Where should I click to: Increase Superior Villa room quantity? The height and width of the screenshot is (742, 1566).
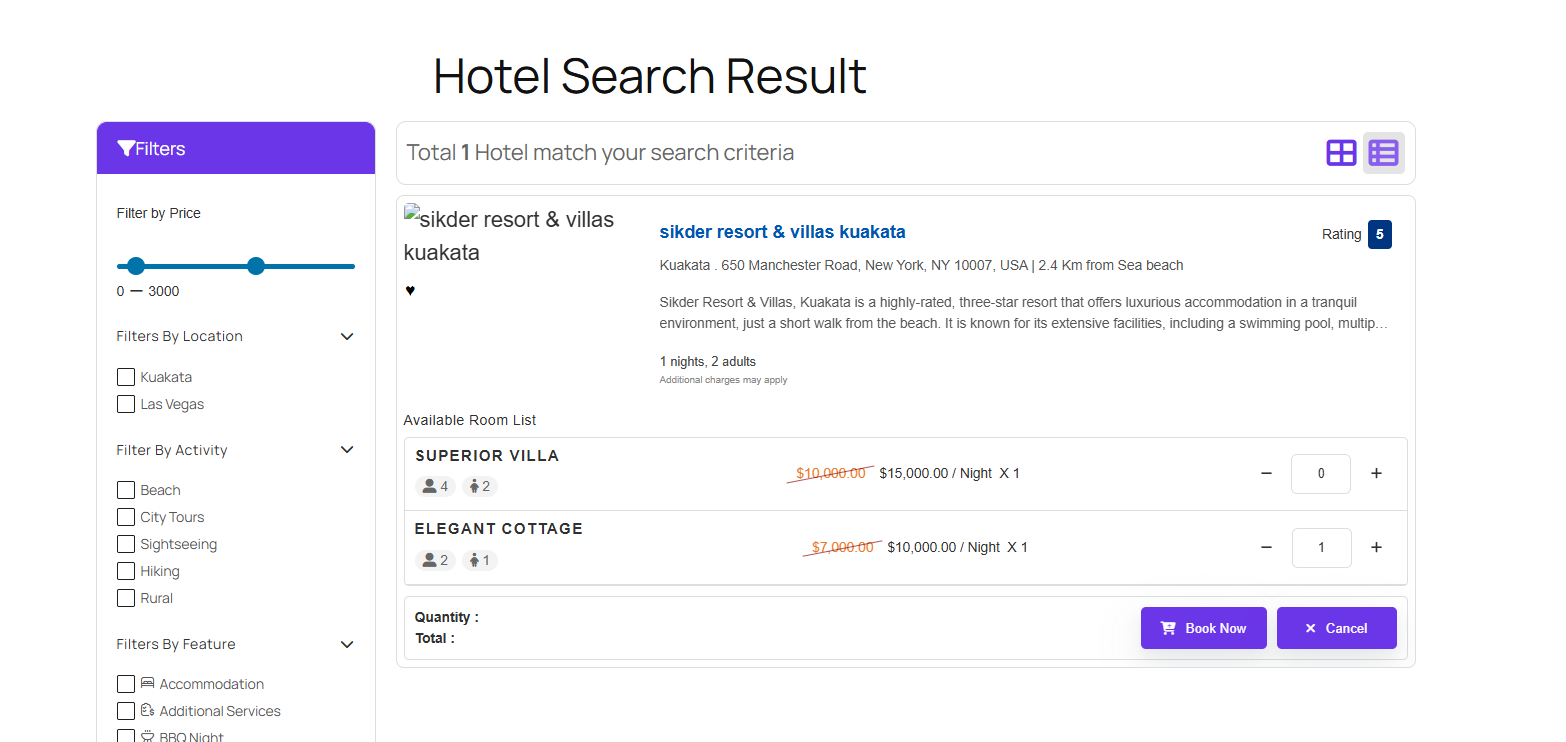point(1376,474)
